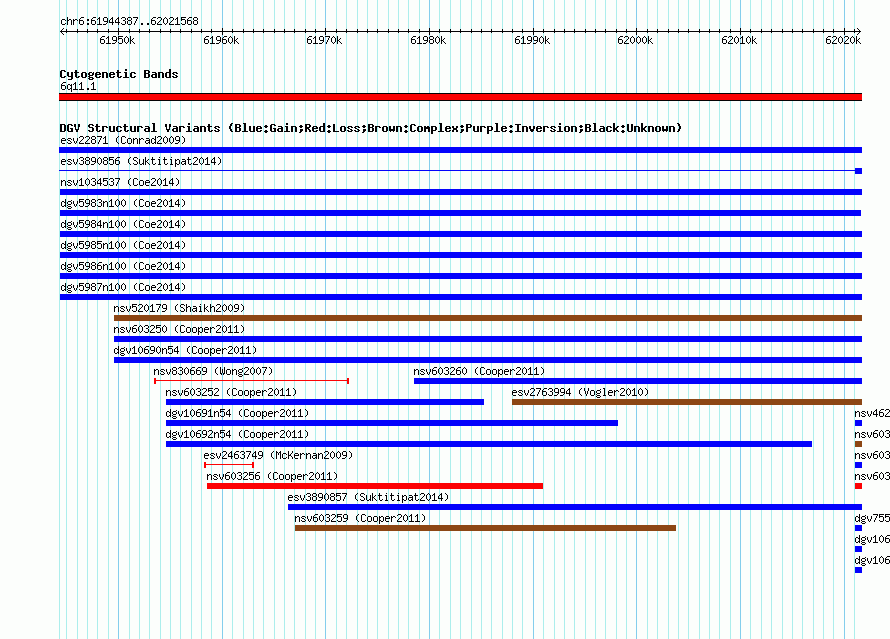Click dgv10690n54 (Cooper2011) label
Screen dimensions: 890x639
tap(185, 350)
